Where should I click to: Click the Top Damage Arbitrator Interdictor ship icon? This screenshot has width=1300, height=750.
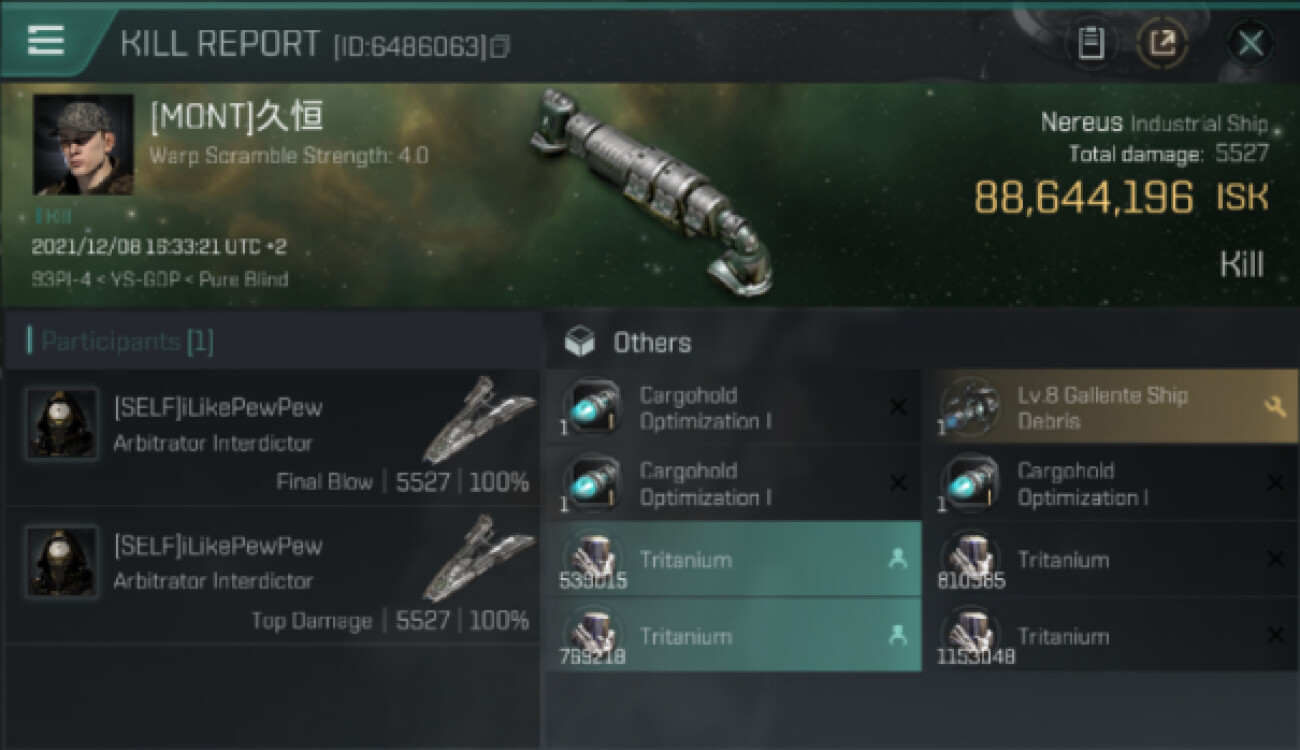(477, 558)
